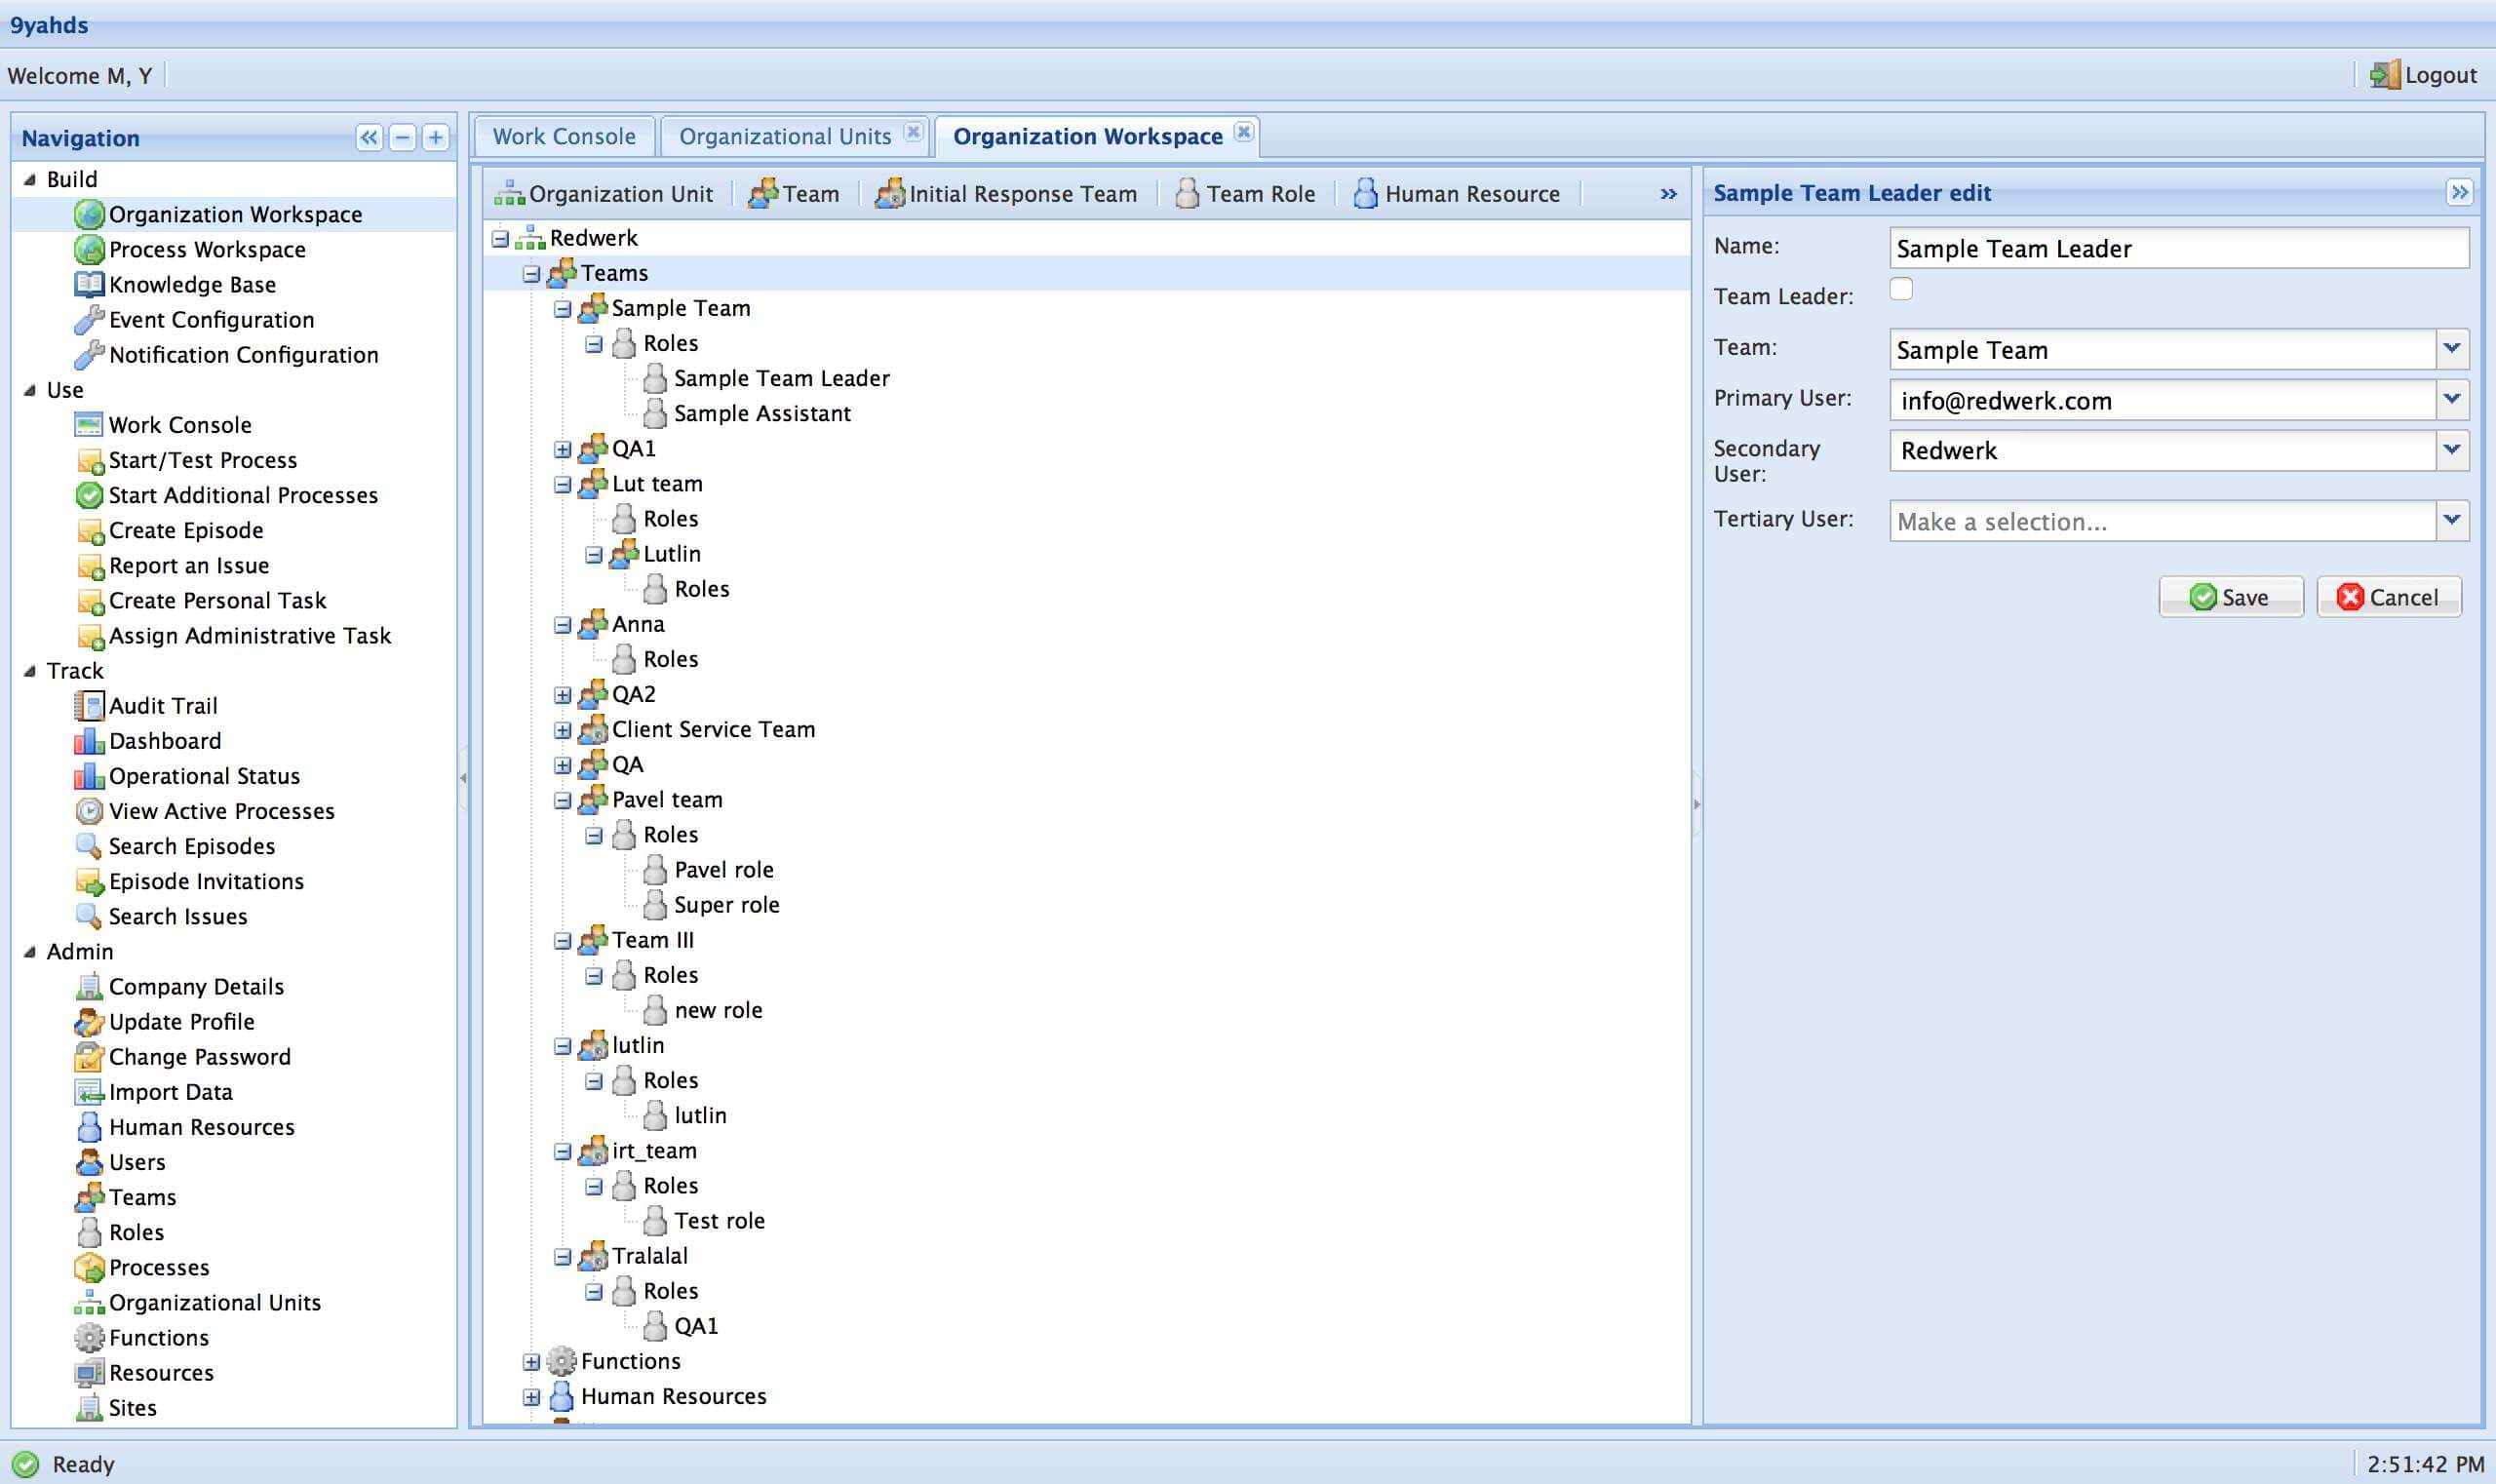The height and width of the screenshot is (1484, 2496).
Task: Switch to the Work Console tab
Action: coord(564,136)
